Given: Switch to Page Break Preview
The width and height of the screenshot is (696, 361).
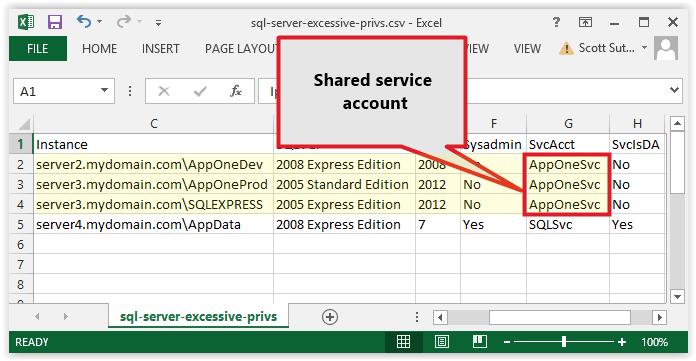Looking at the screenshot, I should 479,341.
